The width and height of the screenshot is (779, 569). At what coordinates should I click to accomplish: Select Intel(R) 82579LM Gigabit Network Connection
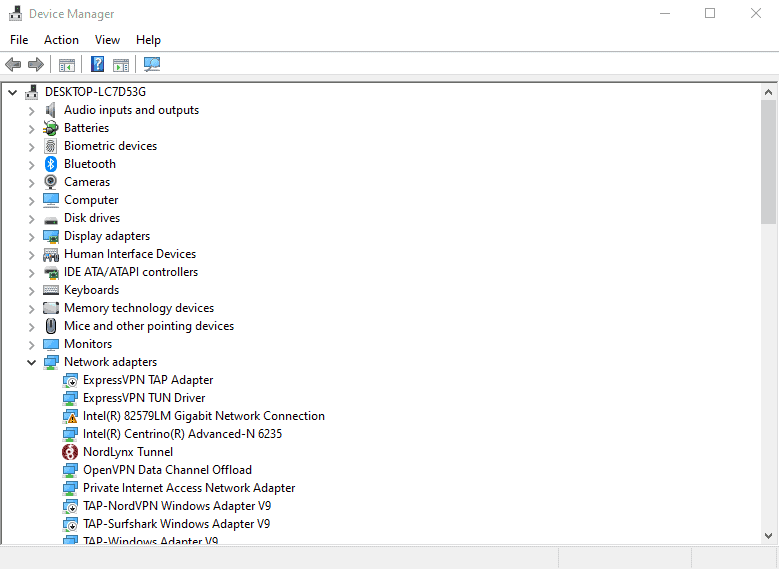(x=203, y=416)
